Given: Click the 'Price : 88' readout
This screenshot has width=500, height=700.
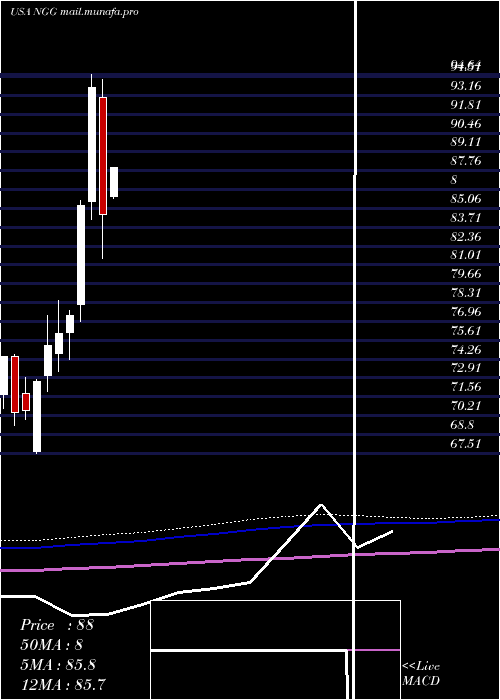Looking at the screenshot, I should [57, 625].
